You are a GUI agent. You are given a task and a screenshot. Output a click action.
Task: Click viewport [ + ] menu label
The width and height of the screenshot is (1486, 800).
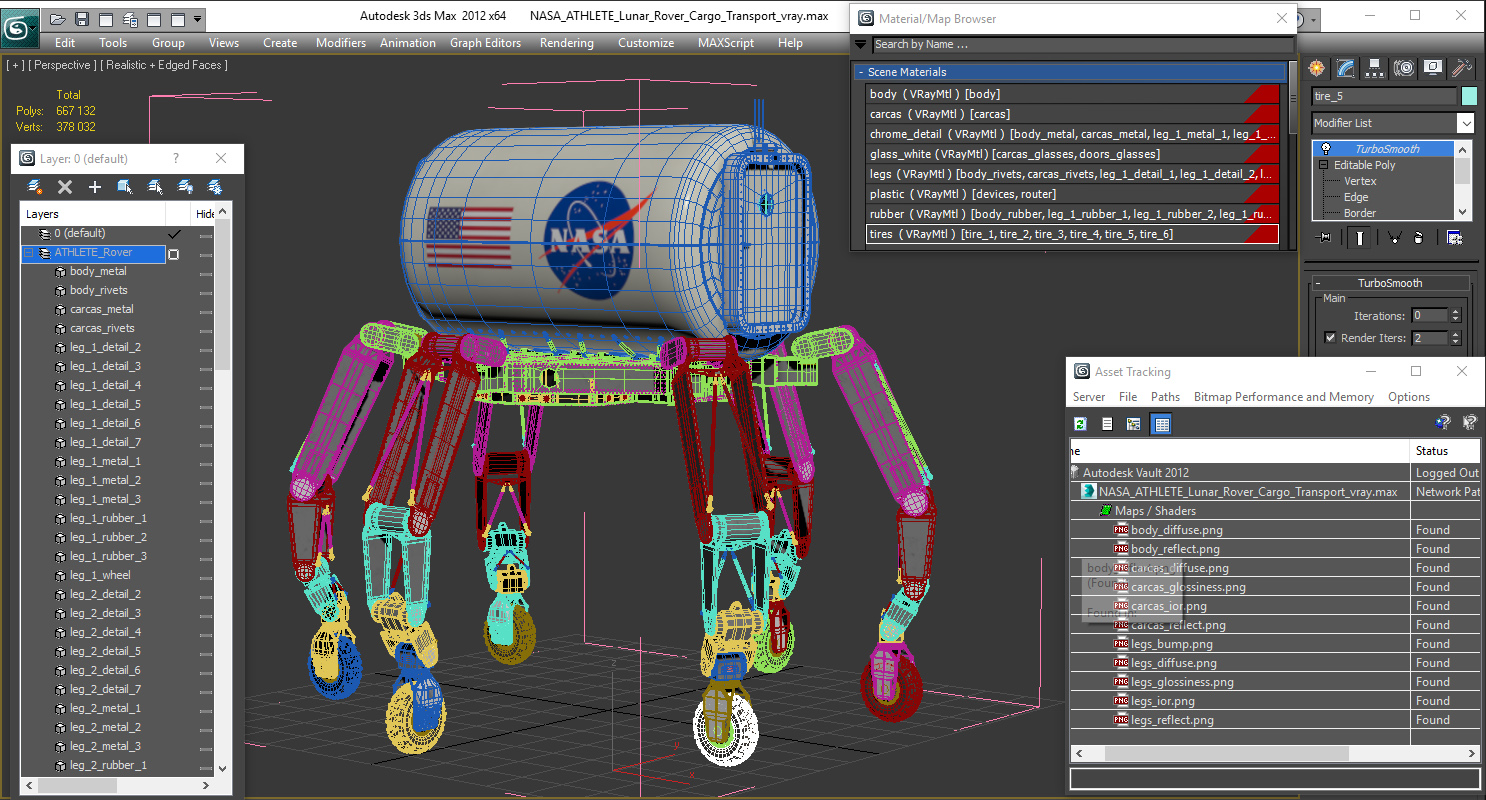click(x=15, y=65)
